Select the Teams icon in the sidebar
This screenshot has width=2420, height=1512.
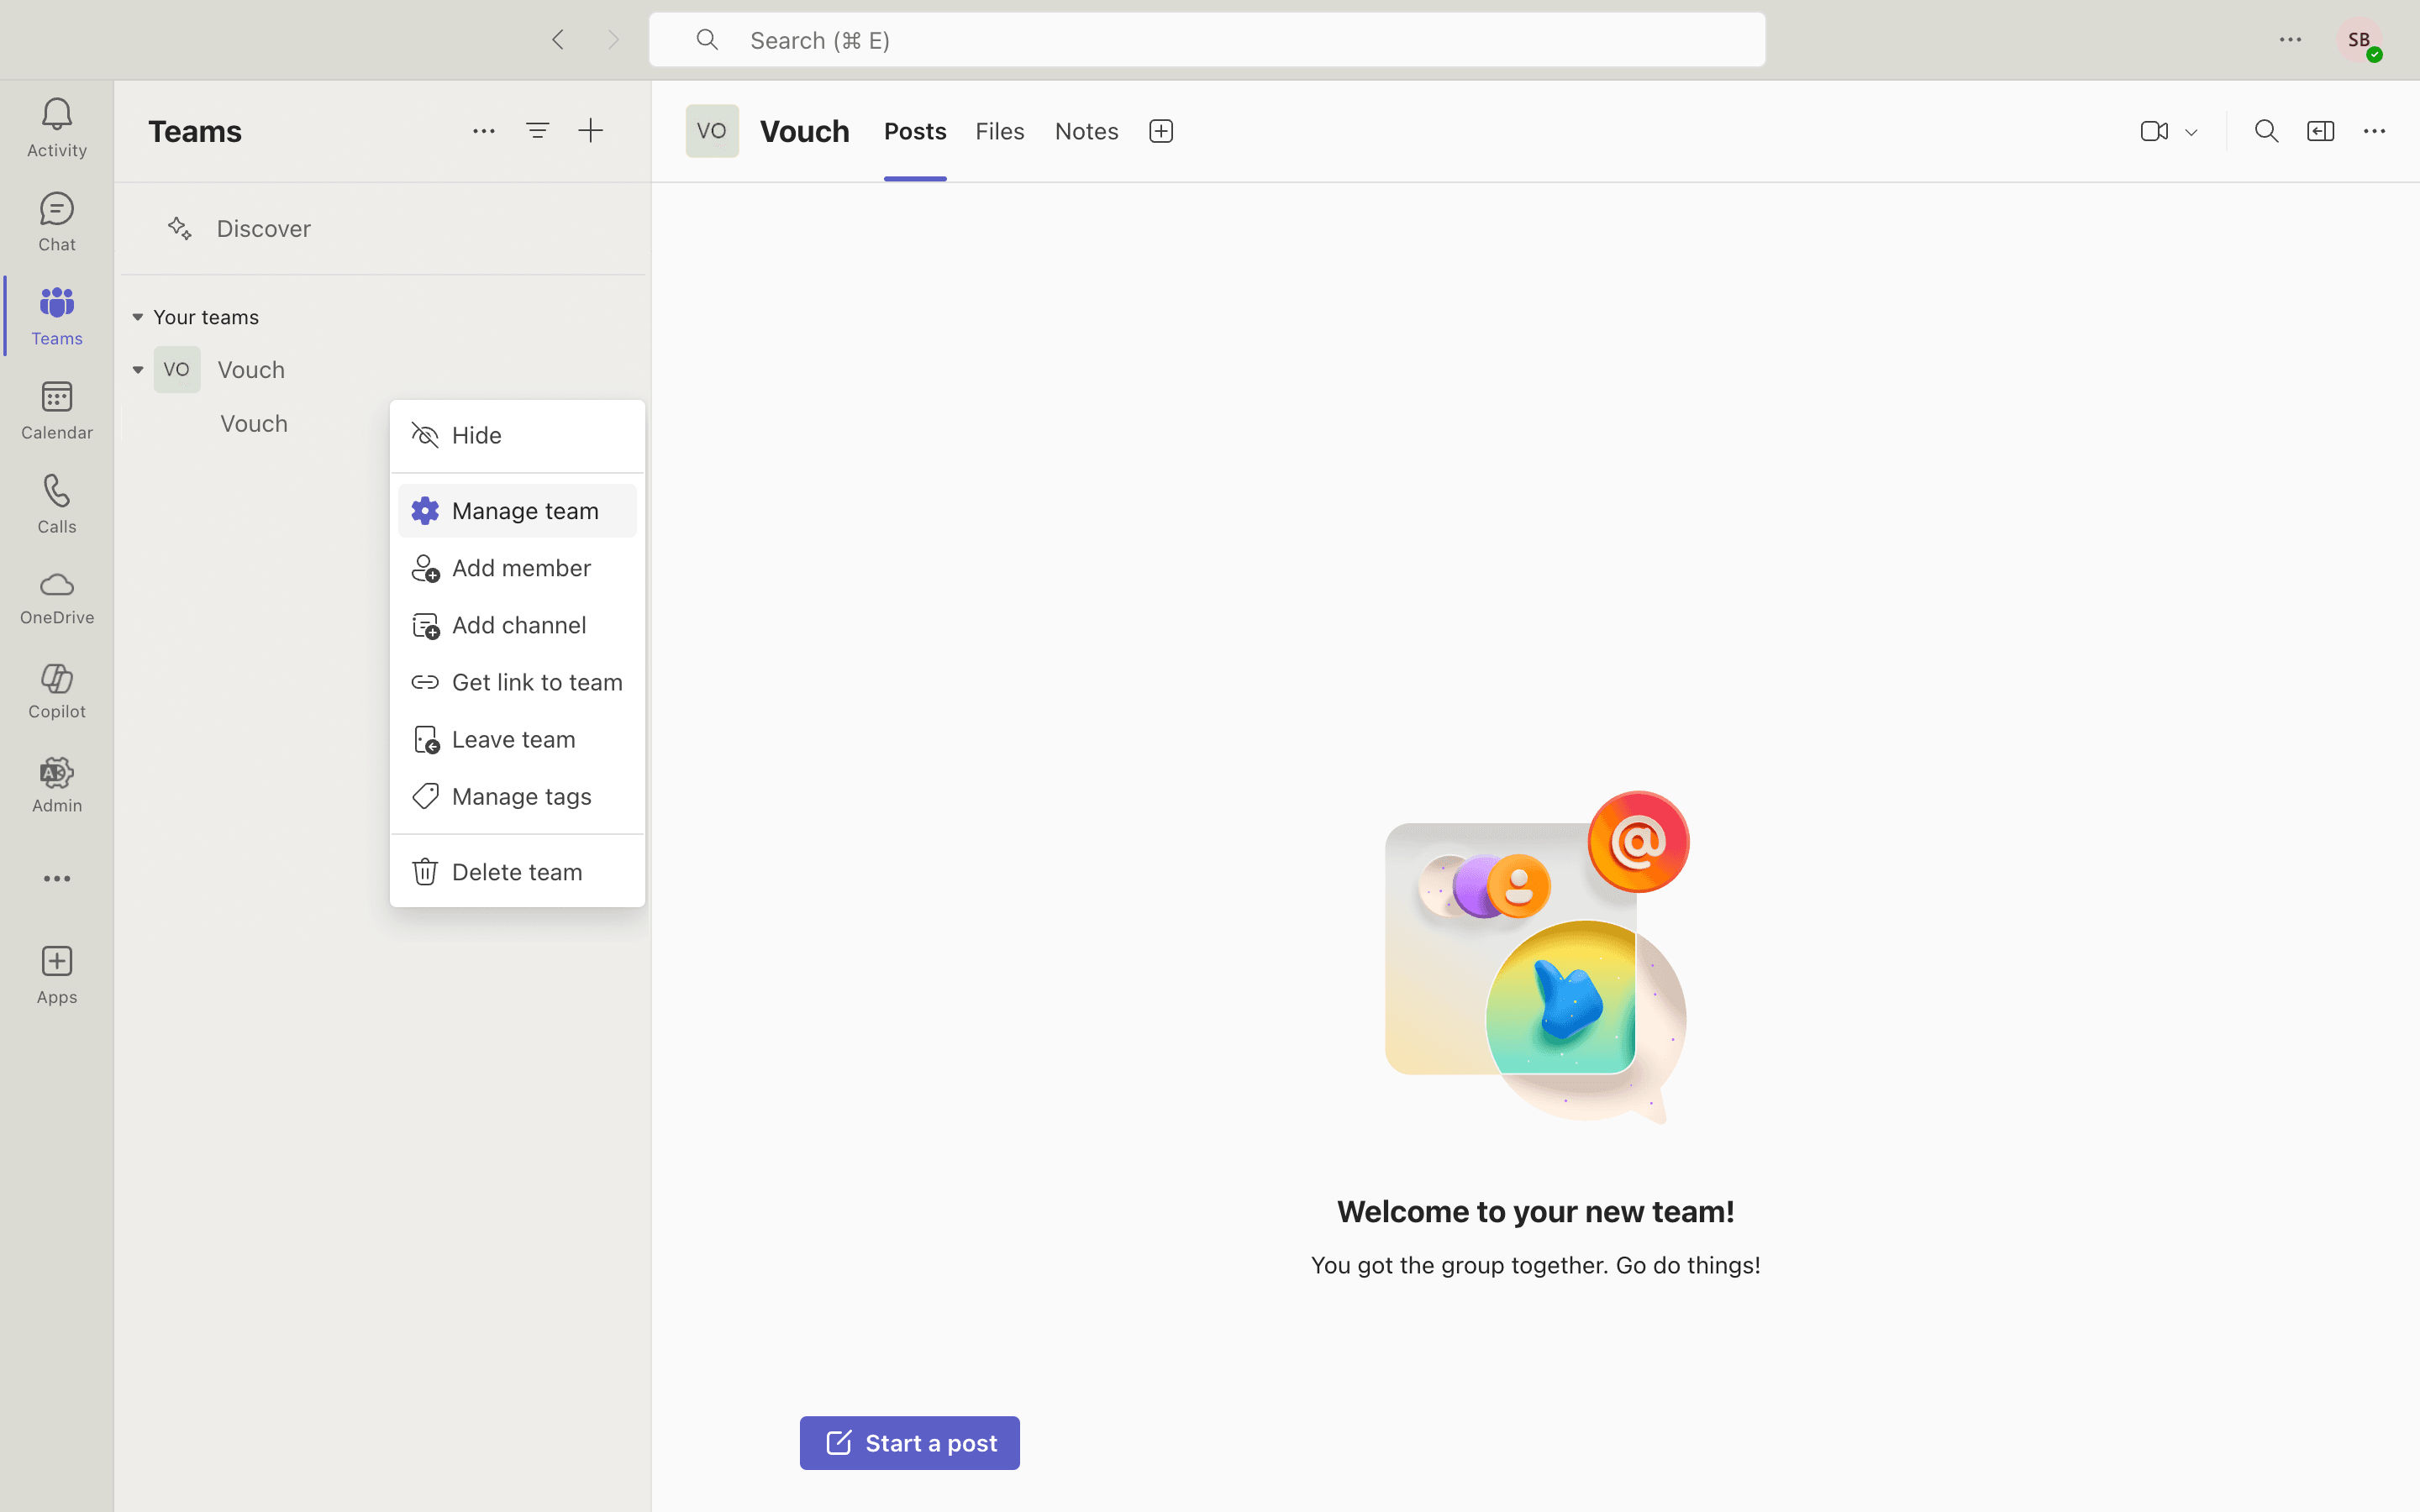pos(57,316)
